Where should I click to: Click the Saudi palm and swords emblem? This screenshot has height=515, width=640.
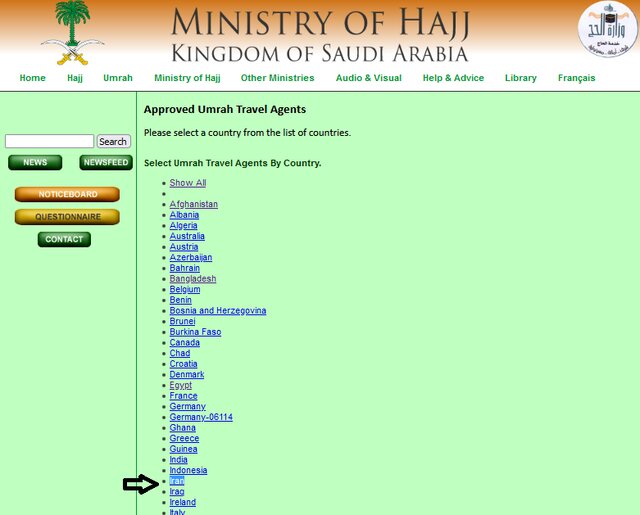click(72, 34)
